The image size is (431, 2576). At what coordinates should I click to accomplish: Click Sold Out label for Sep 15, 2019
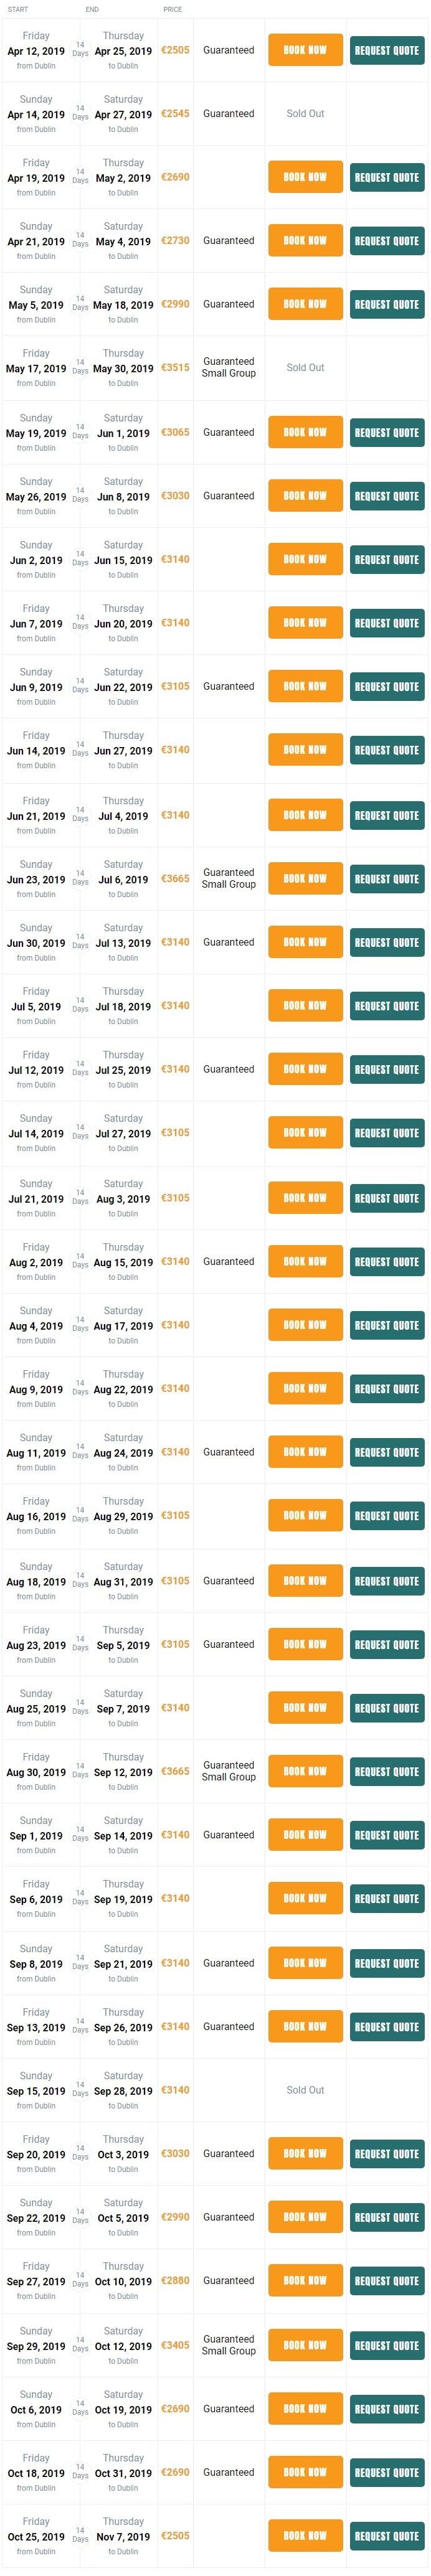[x=305, y=2090]
